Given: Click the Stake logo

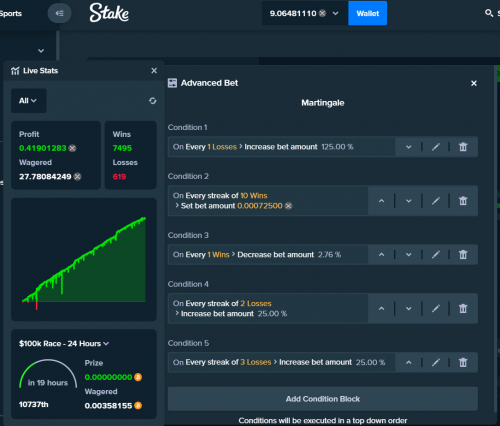Looking at the screenshot, I should pyautogui.click(x=109, y=13).
